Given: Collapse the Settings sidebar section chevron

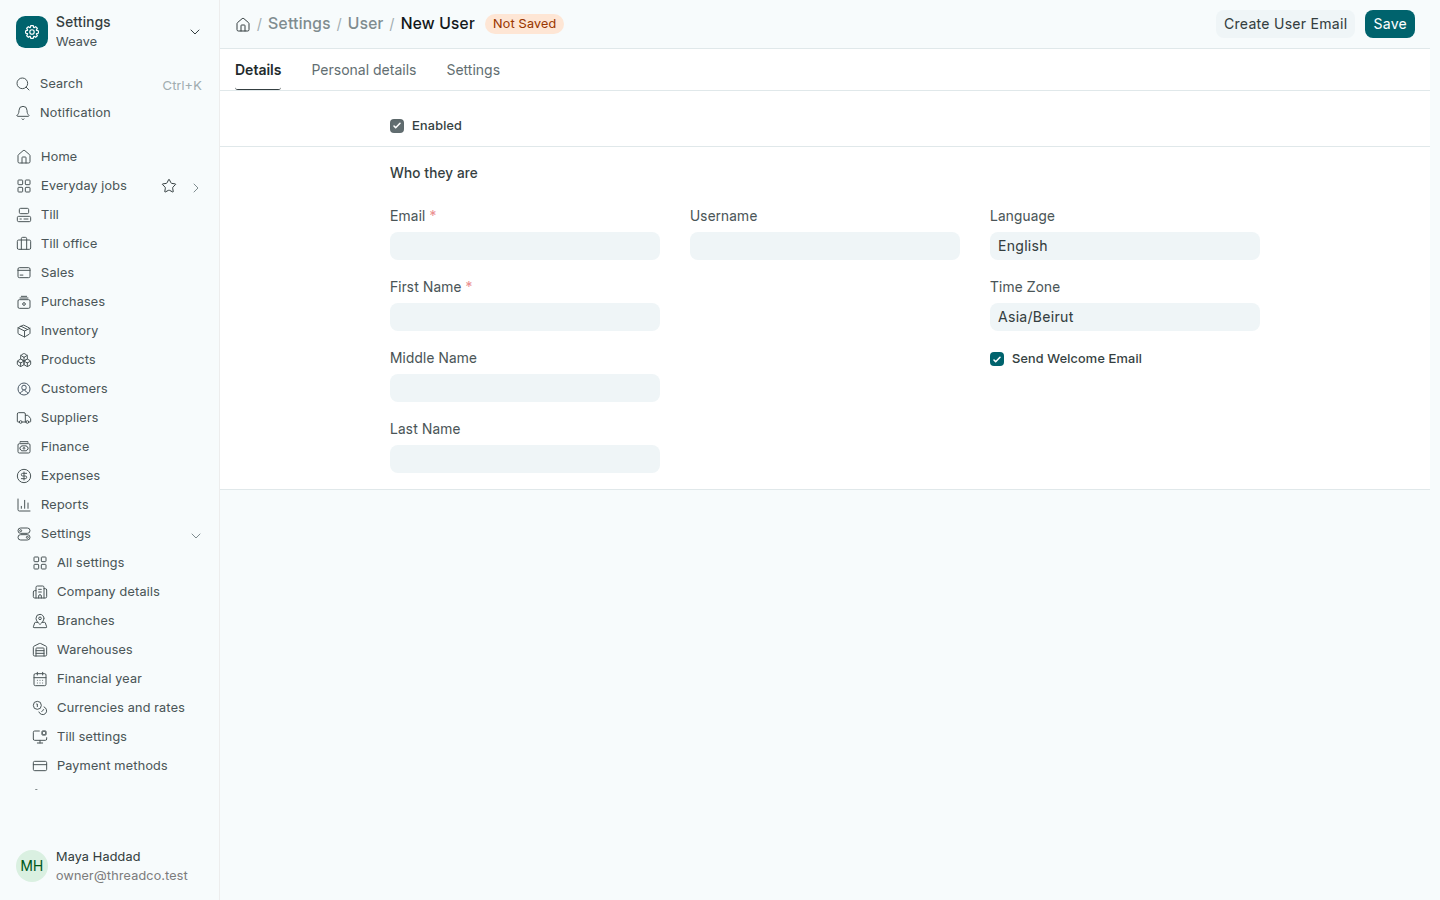Looking at the screenshot, I should coord(196,535).
